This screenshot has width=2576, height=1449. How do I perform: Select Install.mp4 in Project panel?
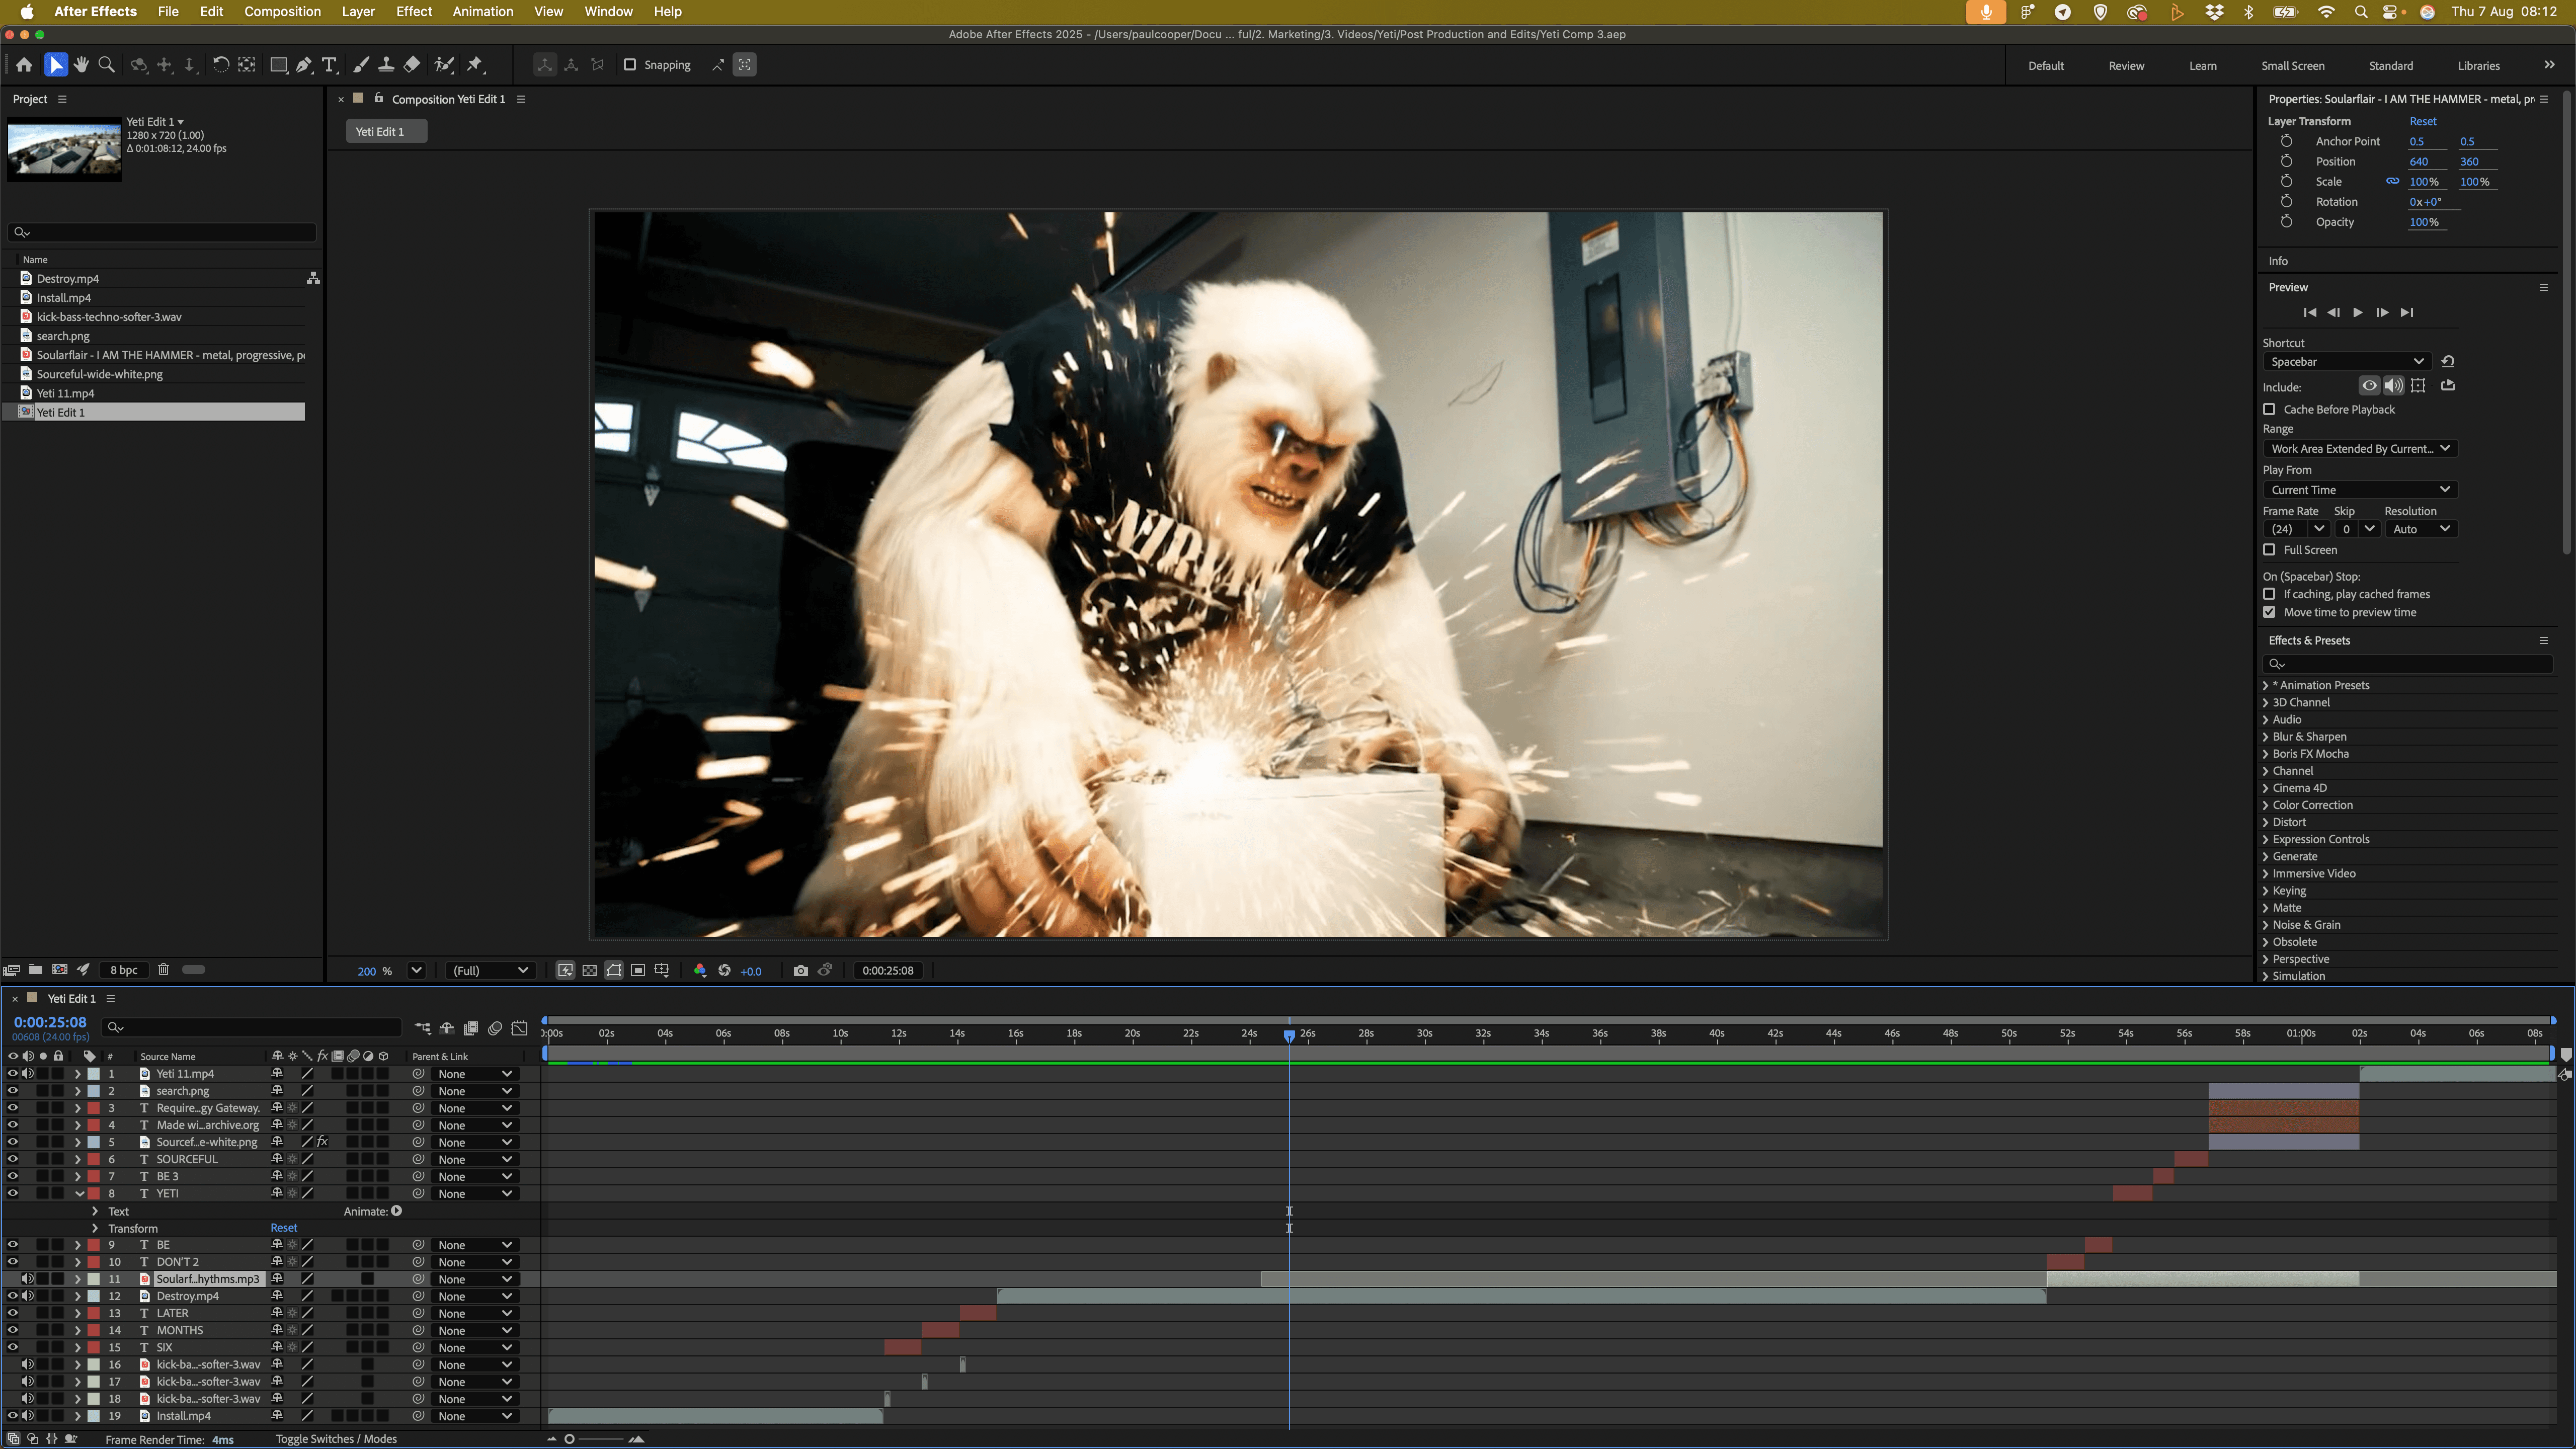point(64,297)
